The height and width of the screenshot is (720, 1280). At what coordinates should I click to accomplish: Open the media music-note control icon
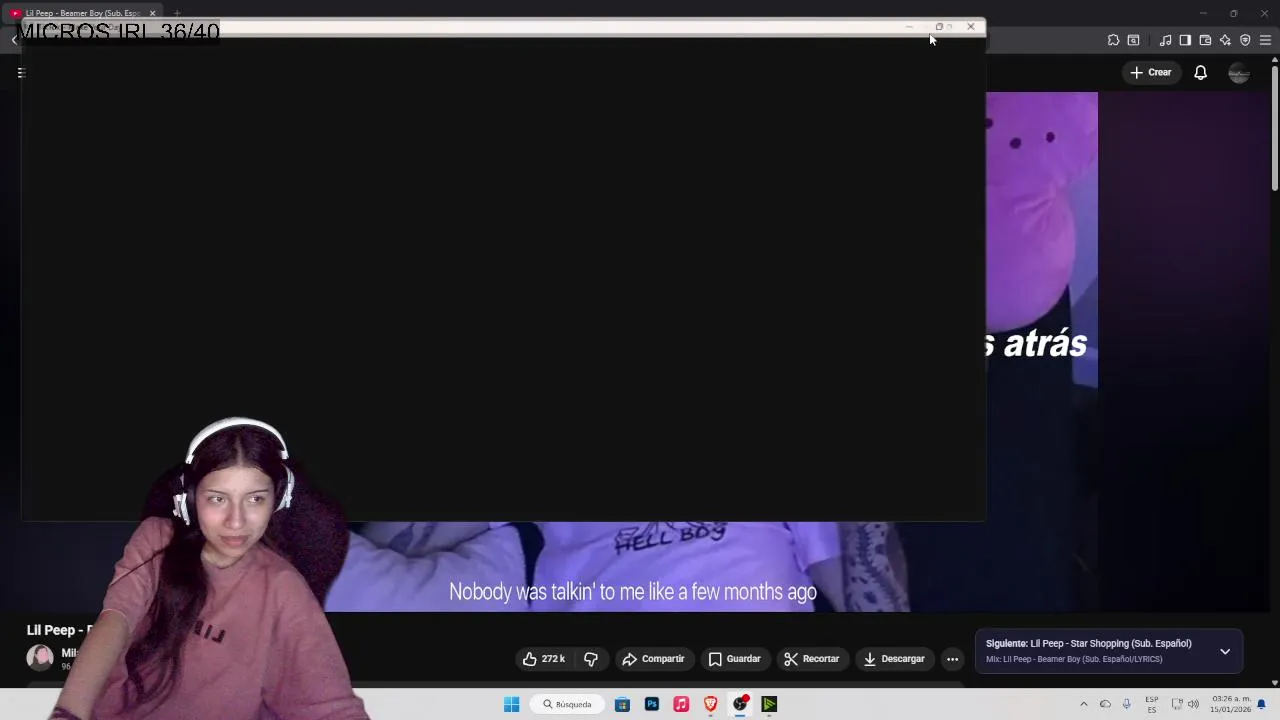(1165, 40)
